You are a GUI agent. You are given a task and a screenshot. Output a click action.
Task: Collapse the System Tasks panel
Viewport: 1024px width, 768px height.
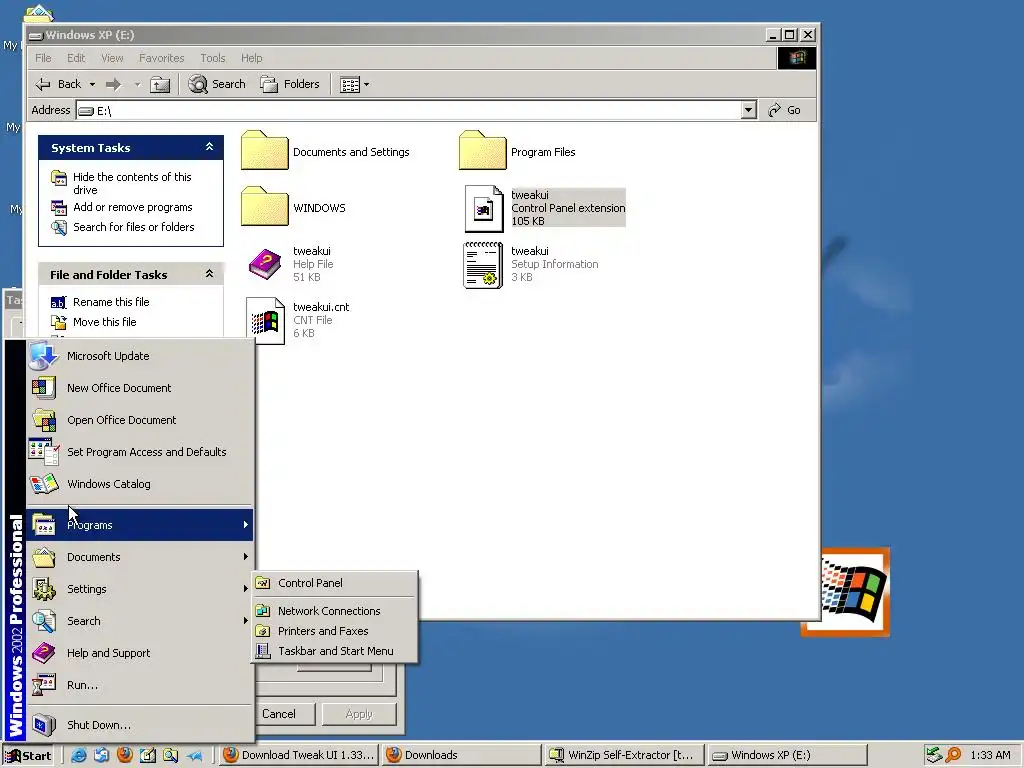coord(210,147)
